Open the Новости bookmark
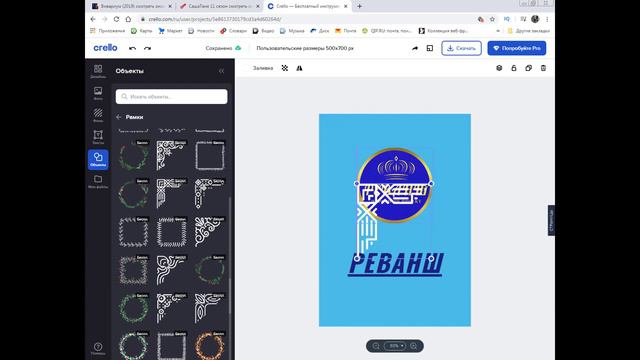This screenshot has width=640, height=360. tap(201, 31)
